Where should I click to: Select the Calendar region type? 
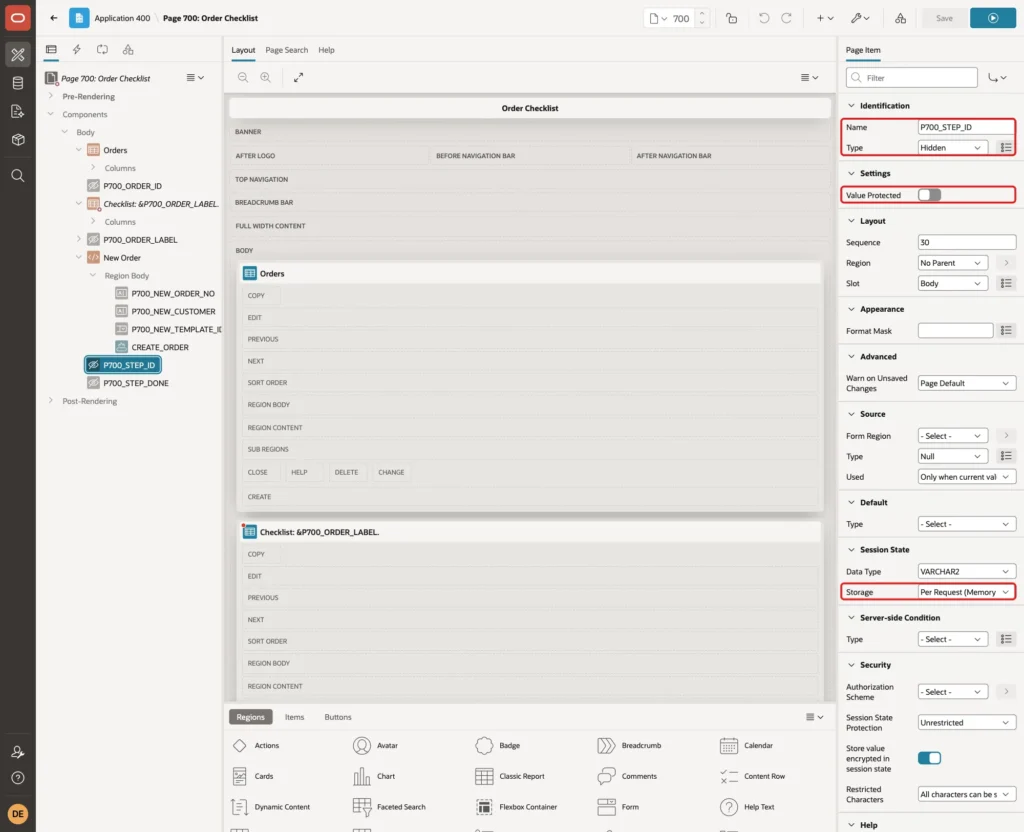pos(746,746)
